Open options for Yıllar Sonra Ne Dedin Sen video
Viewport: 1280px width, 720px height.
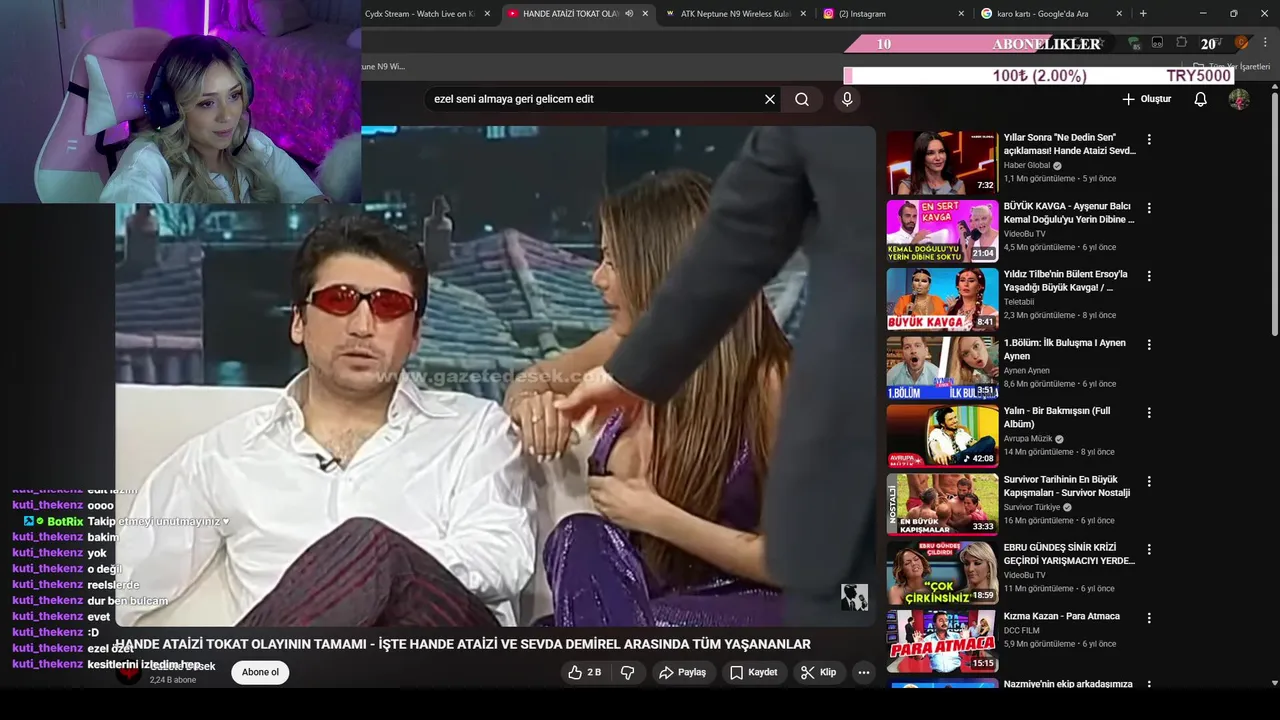(x=1149, y=140)
